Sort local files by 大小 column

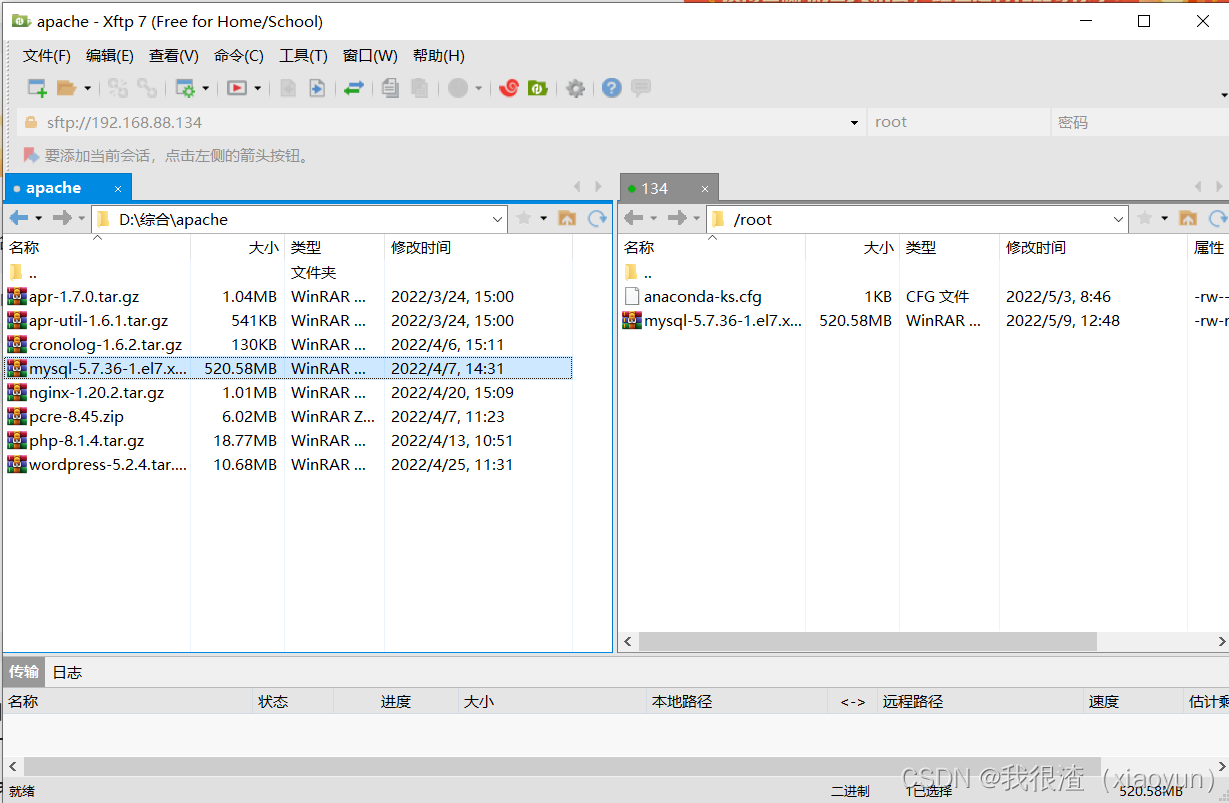coord(238,247)
